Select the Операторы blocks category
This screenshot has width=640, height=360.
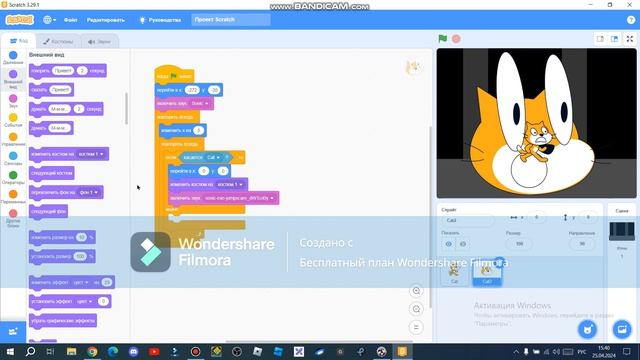[x=13, y=178]
